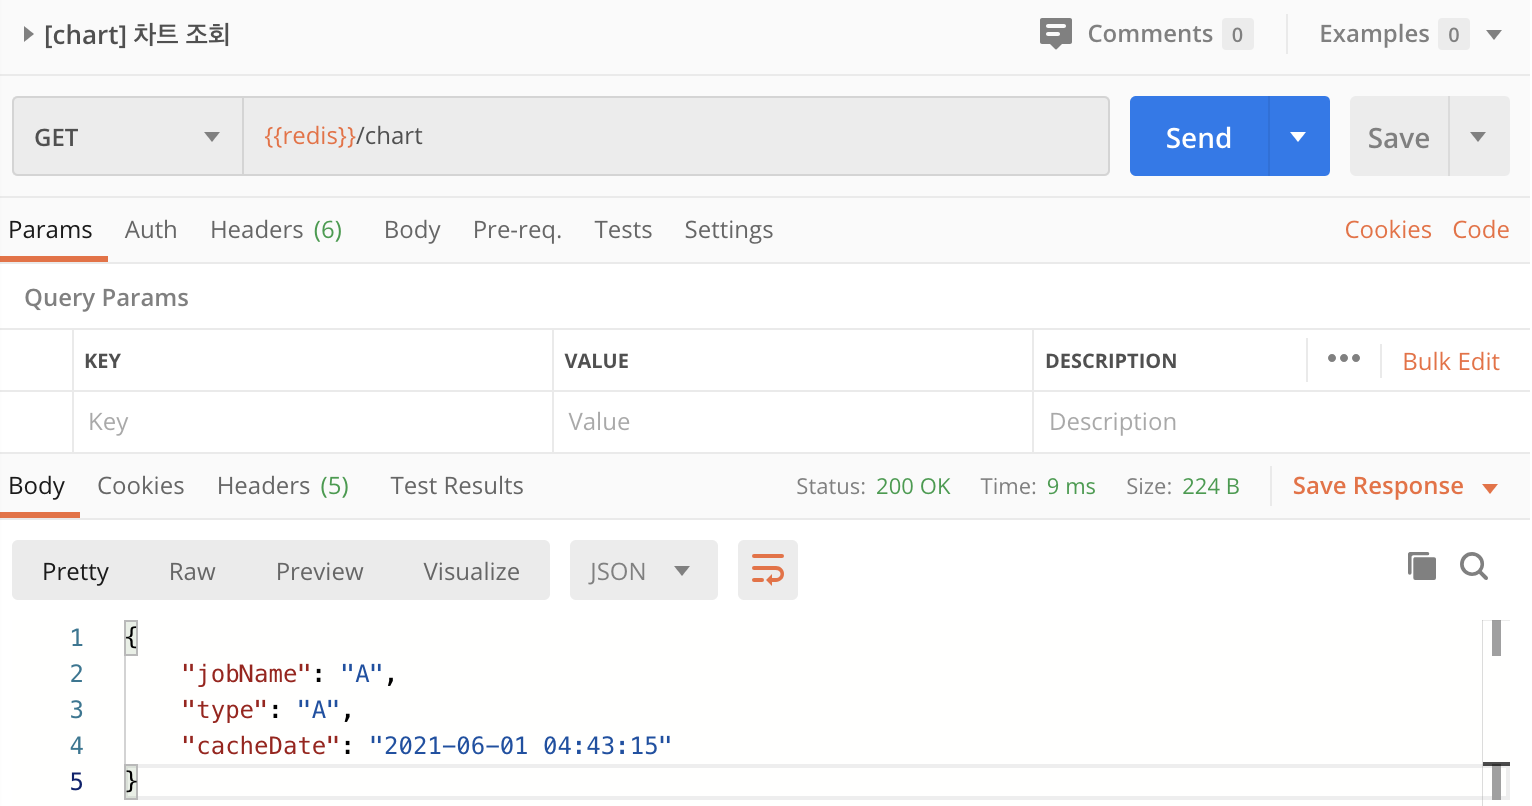The width and height of the screenshot is (1532, 806).
Task: Switch to the Tests tab
Action: click(623, 230)
